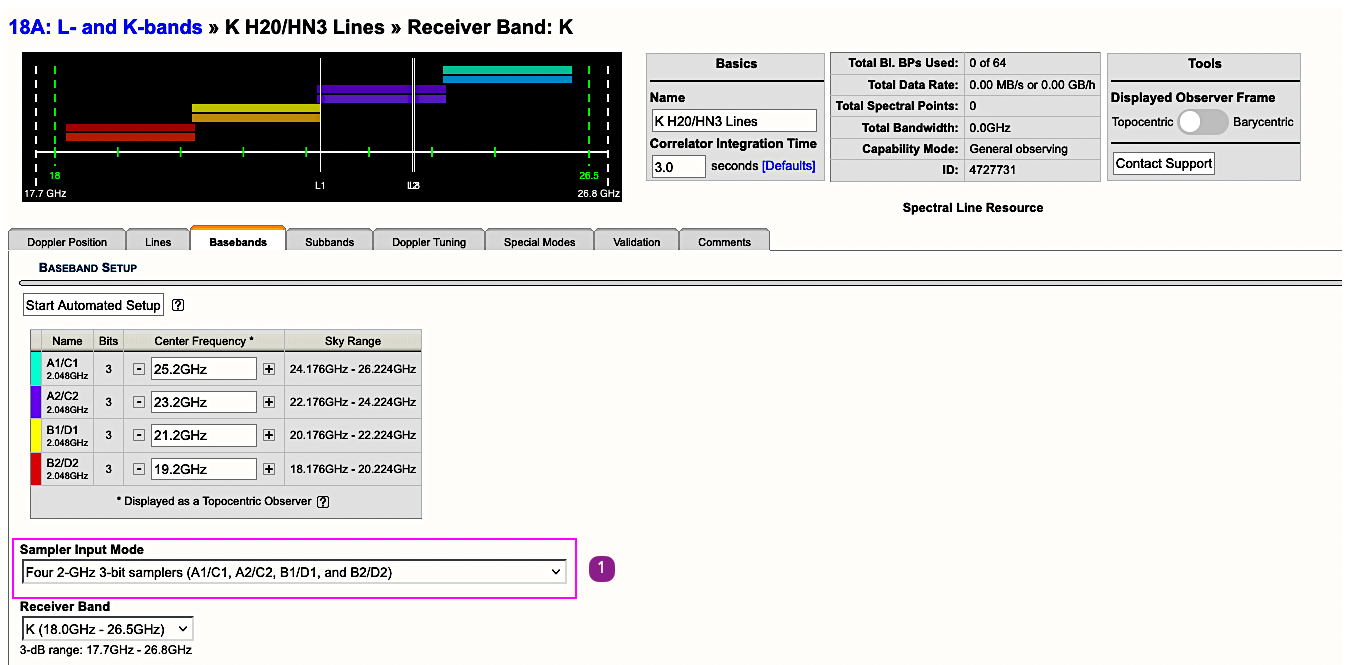This screenshot has width=1372, height=665.
Task: Click the red B2/D2 color swatch
Action: click(36, 469)
